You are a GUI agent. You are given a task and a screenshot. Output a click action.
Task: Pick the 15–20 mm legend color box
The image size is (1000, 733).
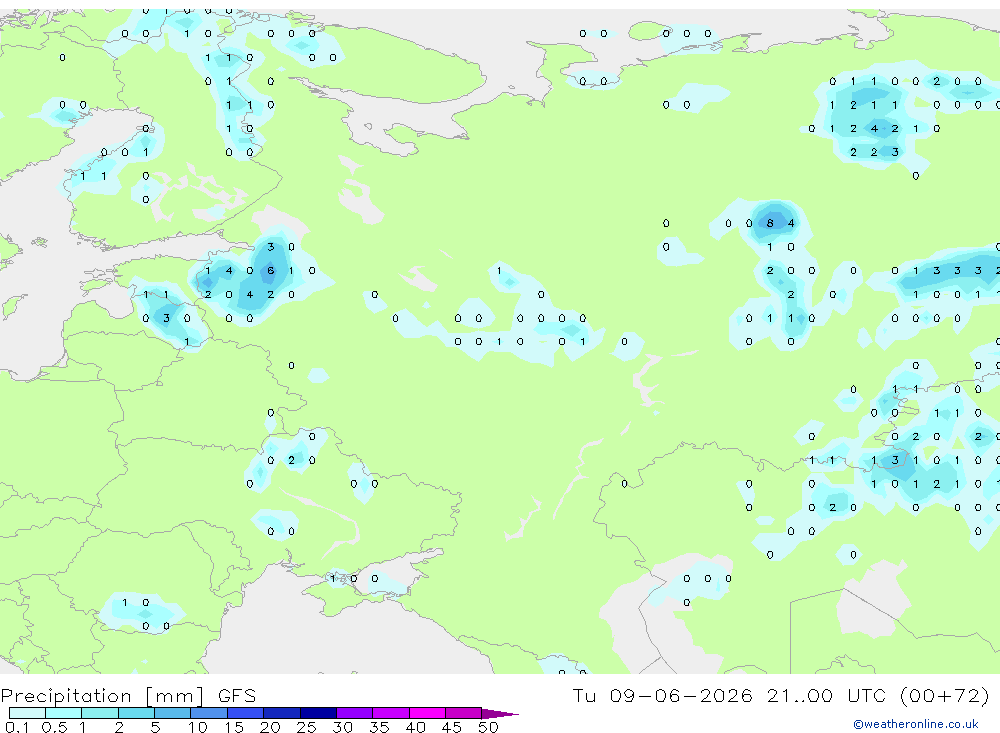pyautogui.click(x=246, y=713)
